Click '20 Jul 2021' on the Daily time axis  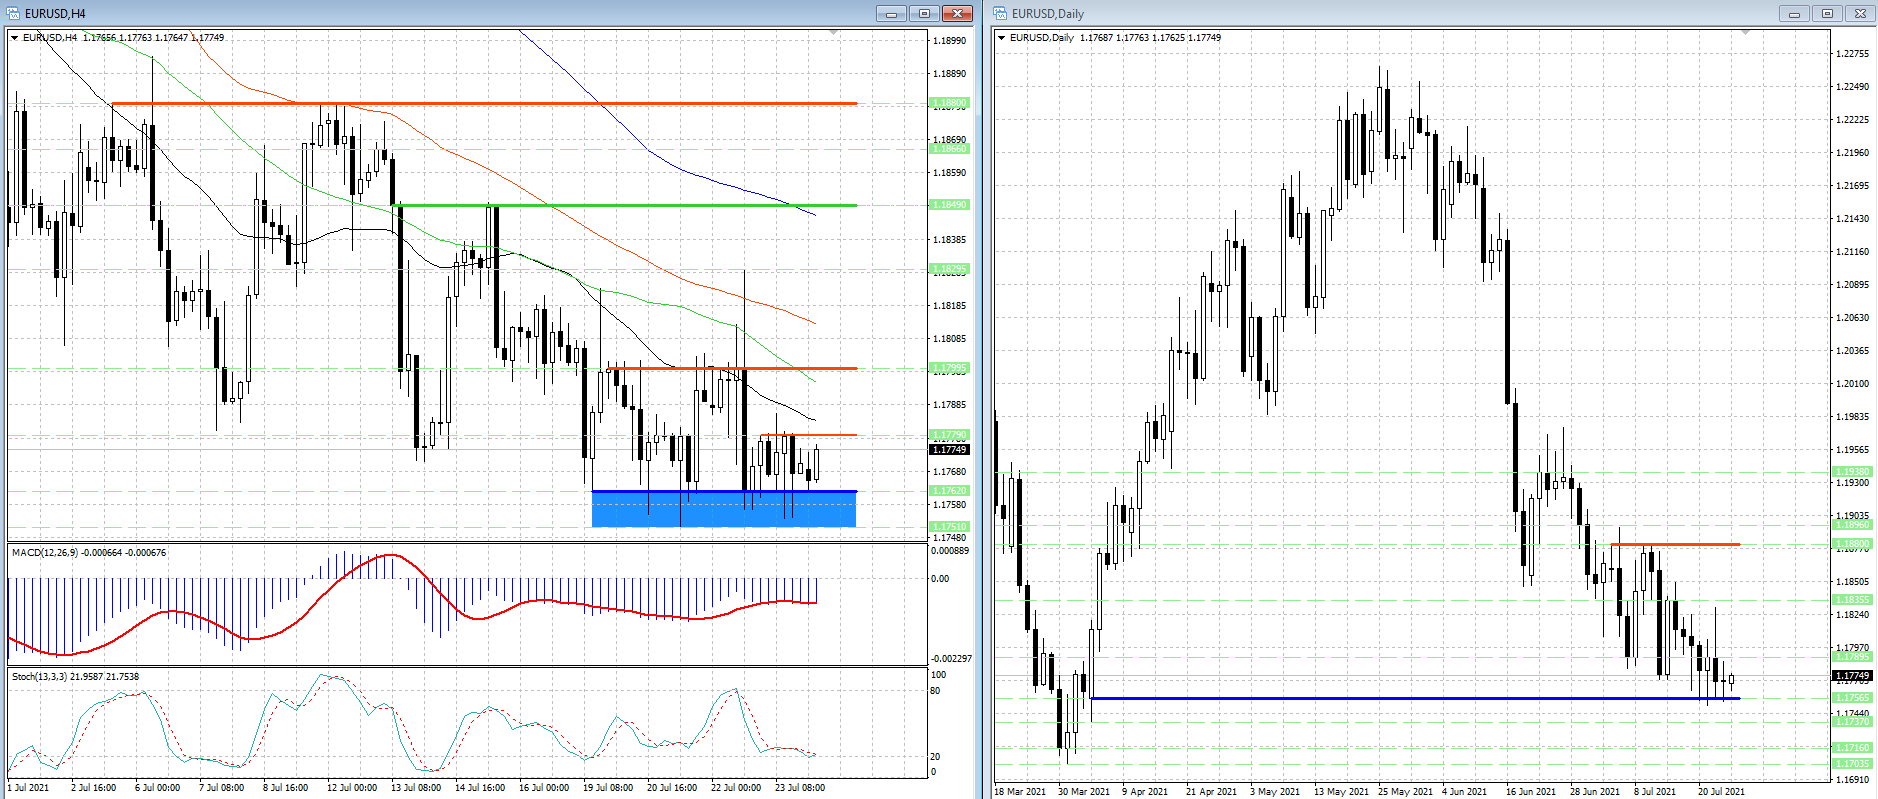click(1721, 792)
